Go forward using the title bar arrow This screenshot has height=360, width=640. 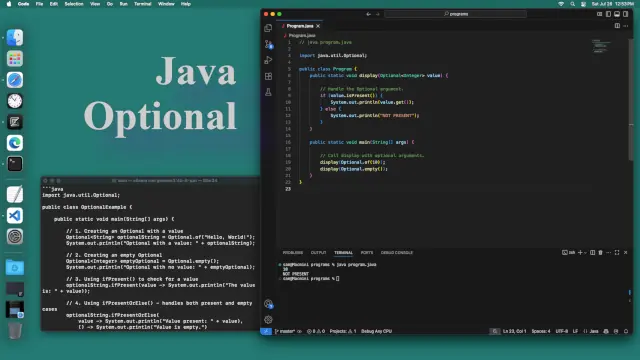click(378, 14)
